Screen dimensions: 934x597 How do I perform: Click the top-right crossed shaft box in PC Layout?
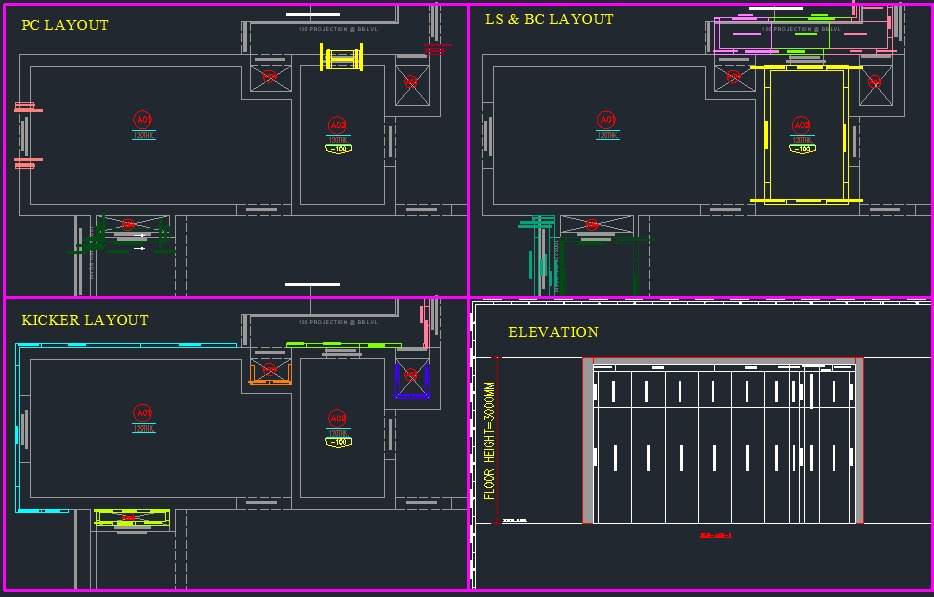click(x=411, y=82)
